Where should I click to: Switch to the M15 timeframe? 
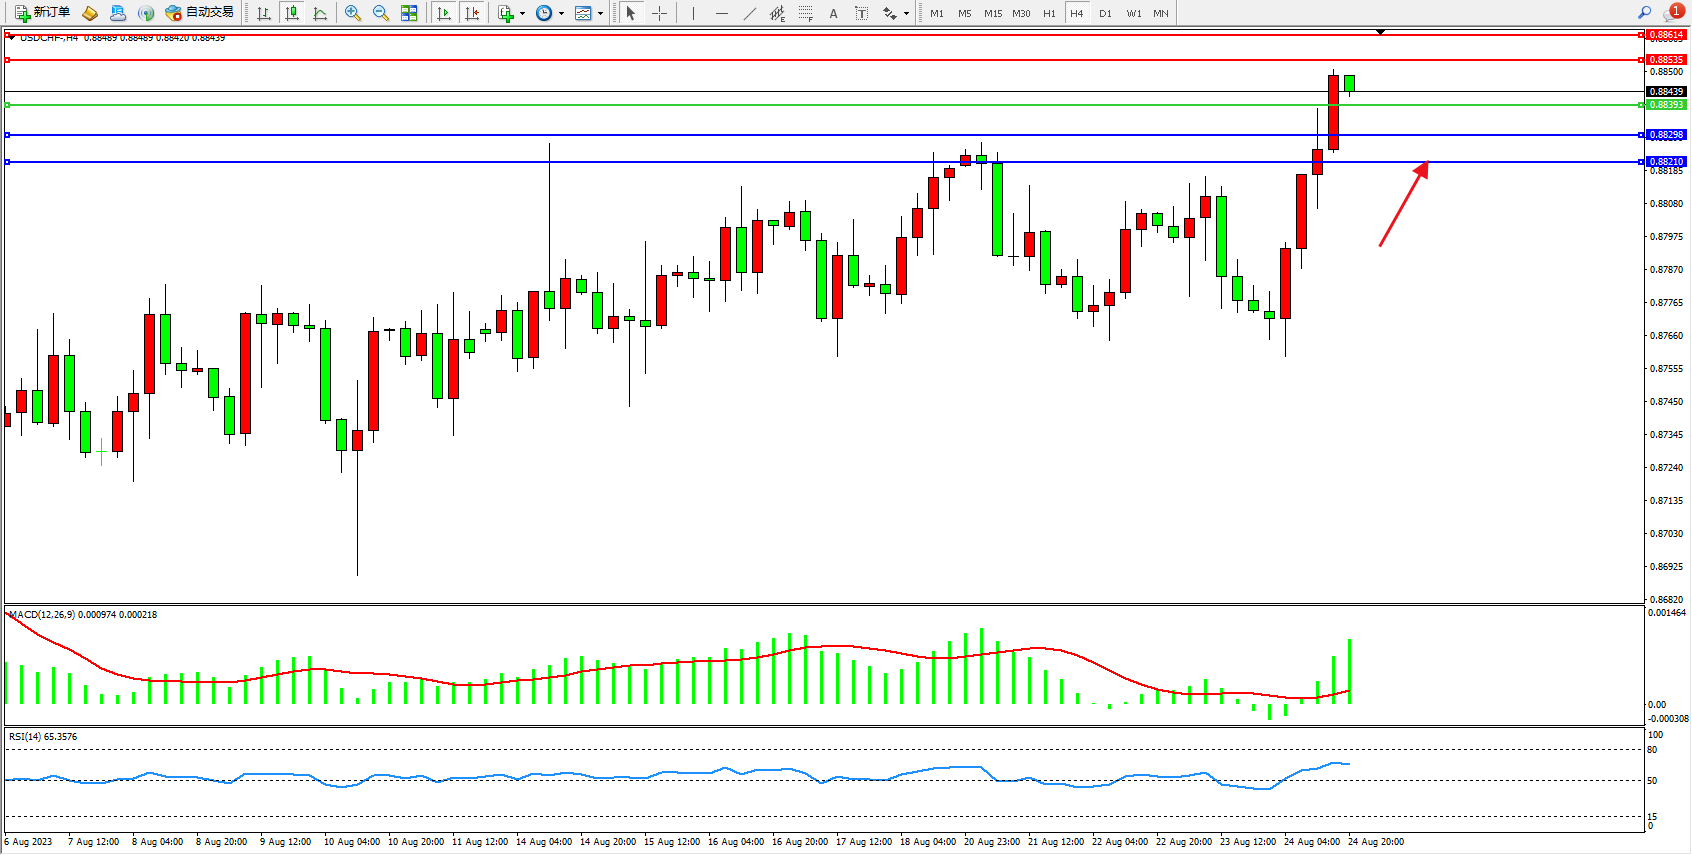992,13
